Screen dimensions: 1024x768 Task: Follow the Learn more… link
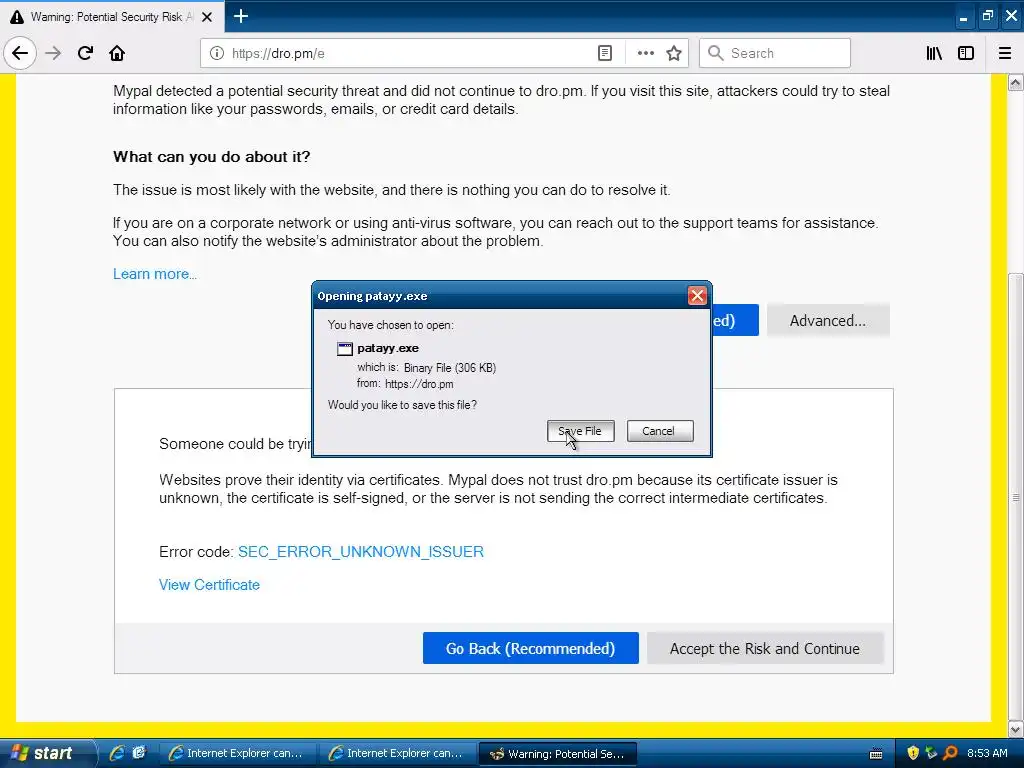point(155,274)
